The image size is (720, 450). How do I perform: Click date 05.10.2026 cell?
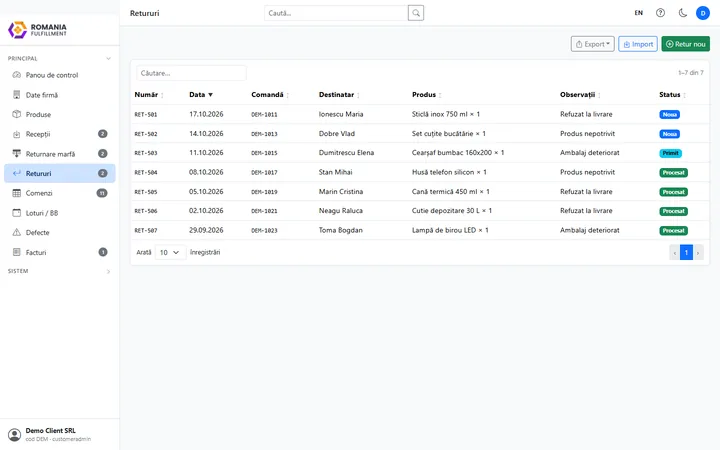pyautogui.click(x=206, y=191)
